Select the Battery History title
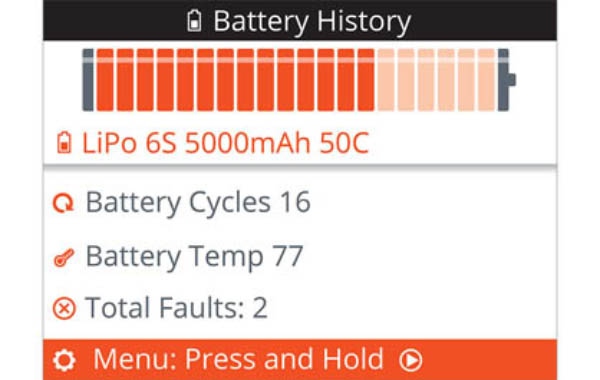This screenshot has width=600, height=380. pos(312,21)
